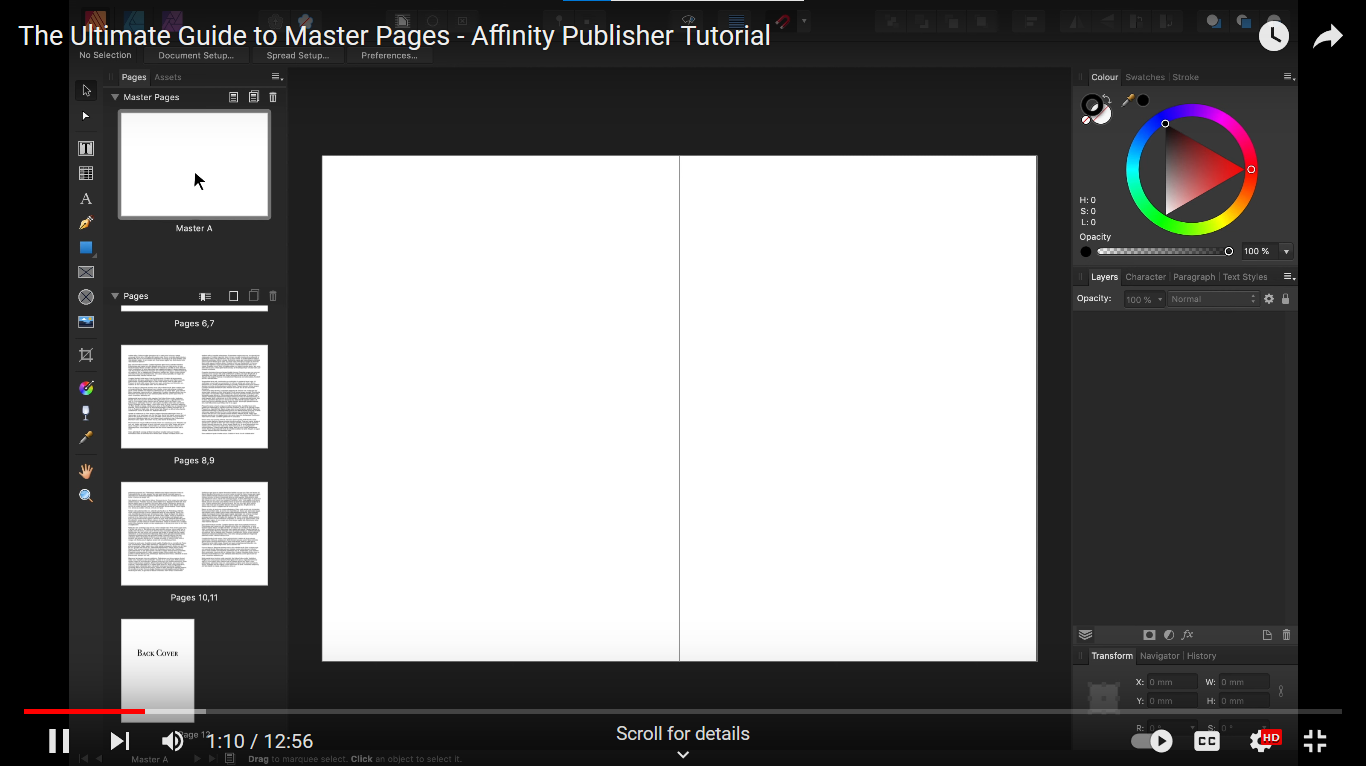The height and width of the screenshot is (766, 1366).
Task: Click the Watch Later clock icon
Action: [x=1273, y=36]
